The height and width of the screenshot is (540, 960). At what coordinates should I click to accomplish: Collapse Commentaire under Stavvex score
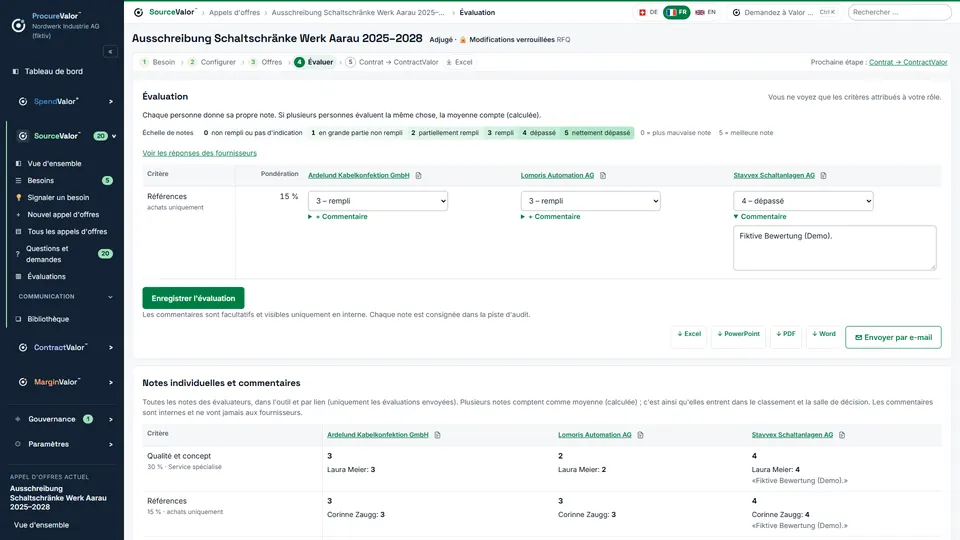click(x=760, y=217)
